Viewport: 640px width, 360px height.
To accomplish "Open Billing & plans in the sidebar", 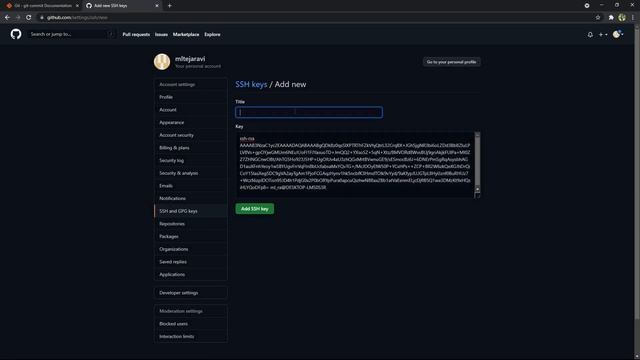I will point(191,148).
